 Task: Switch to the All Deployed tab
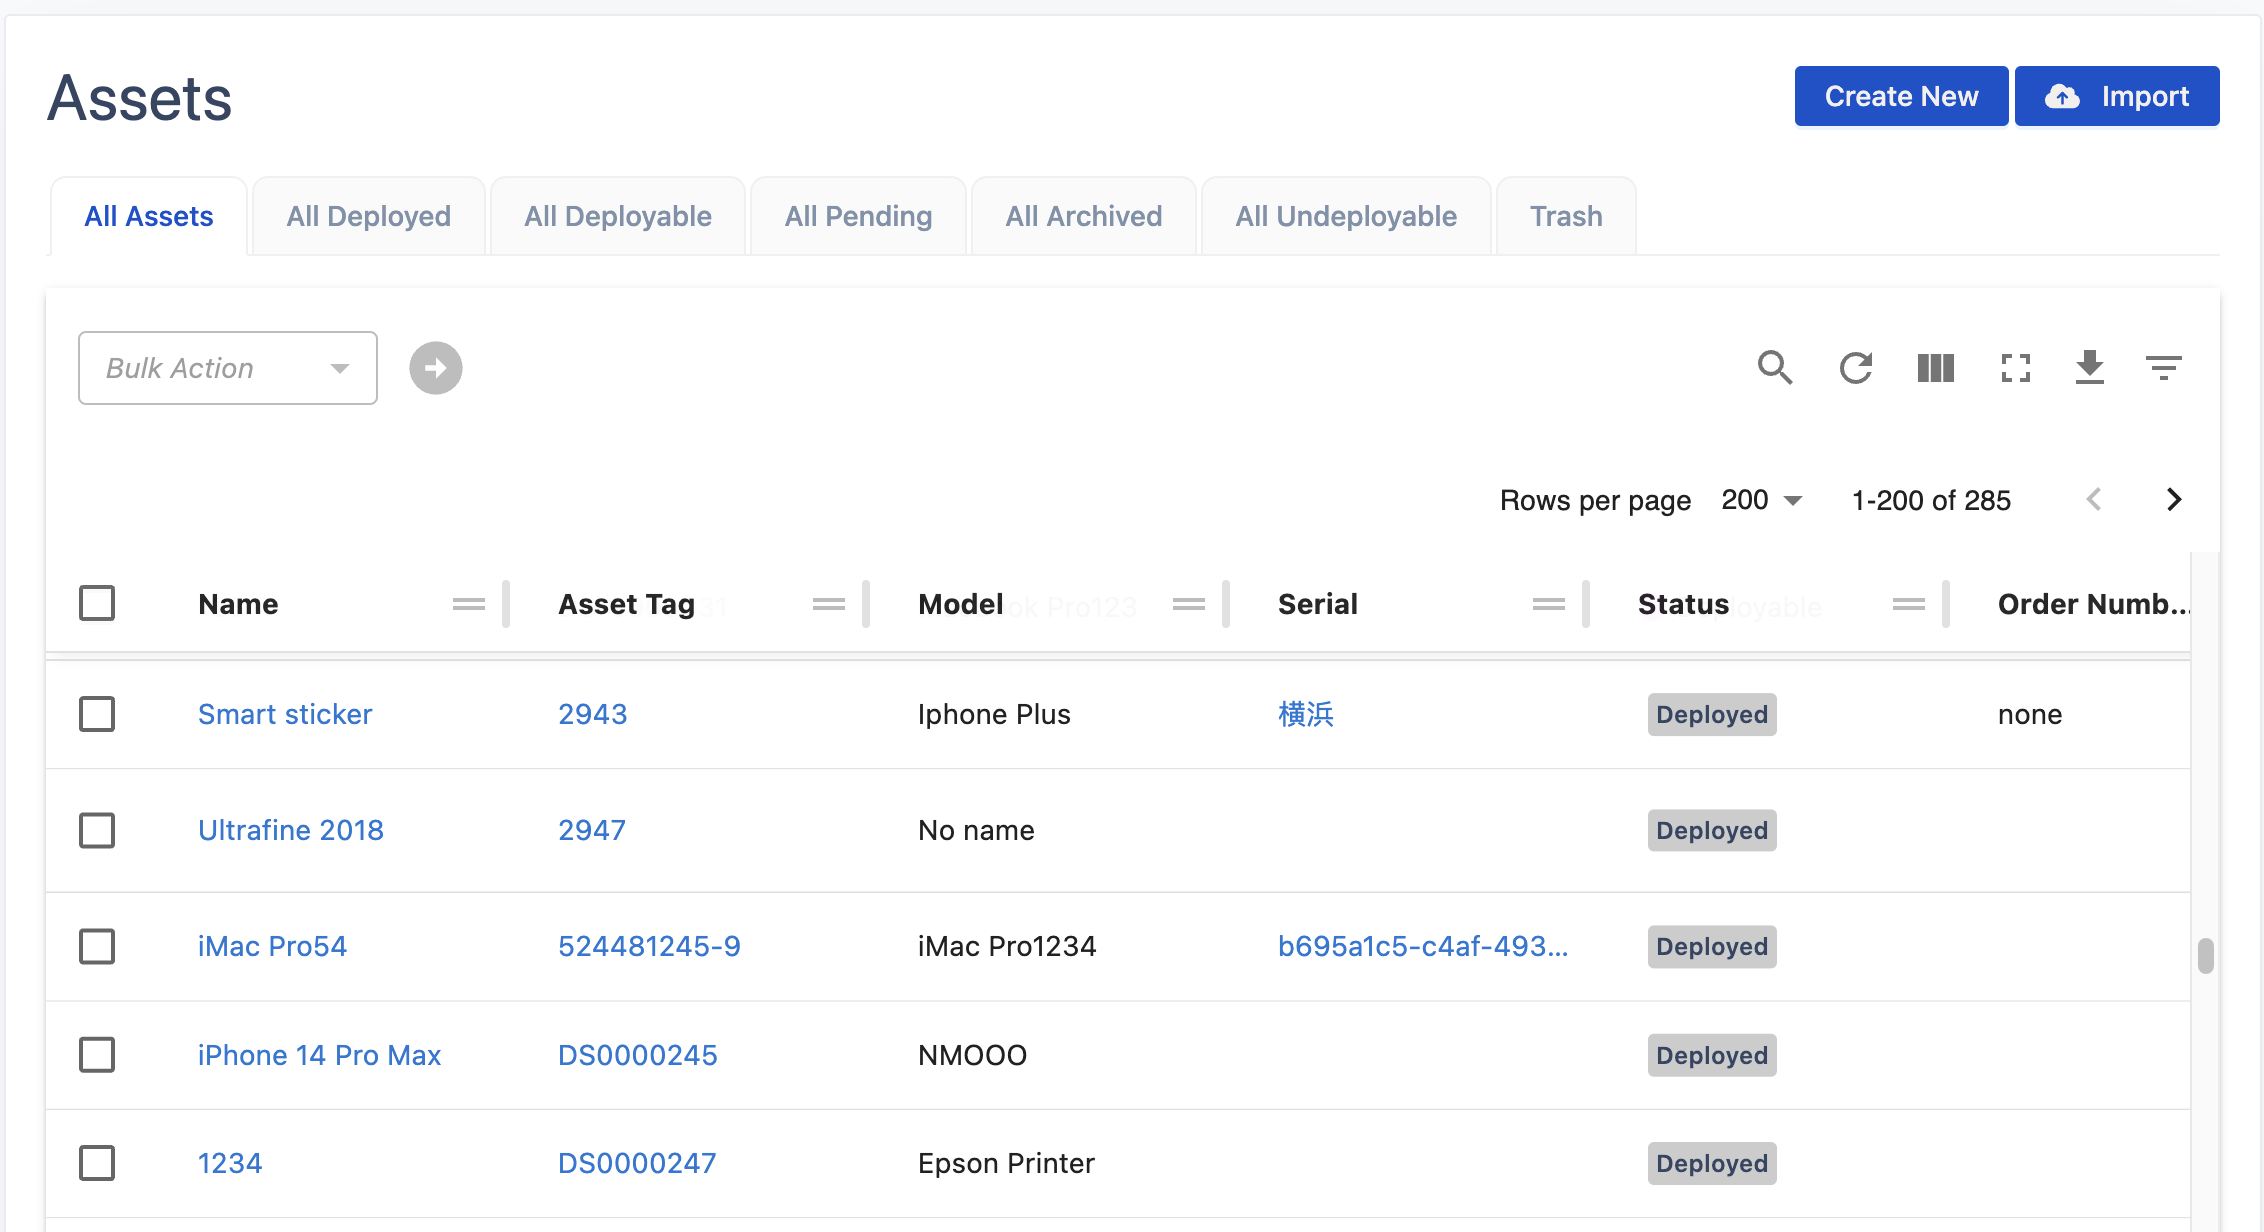(x=368, y=216)
